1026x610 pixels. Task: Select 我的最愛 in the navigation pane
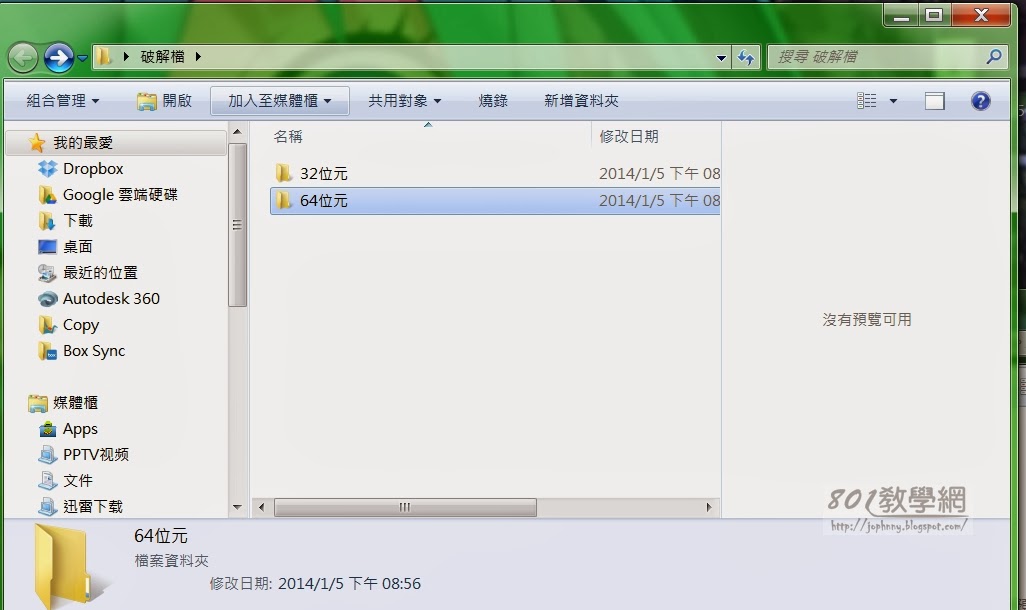tap(115, 143)
